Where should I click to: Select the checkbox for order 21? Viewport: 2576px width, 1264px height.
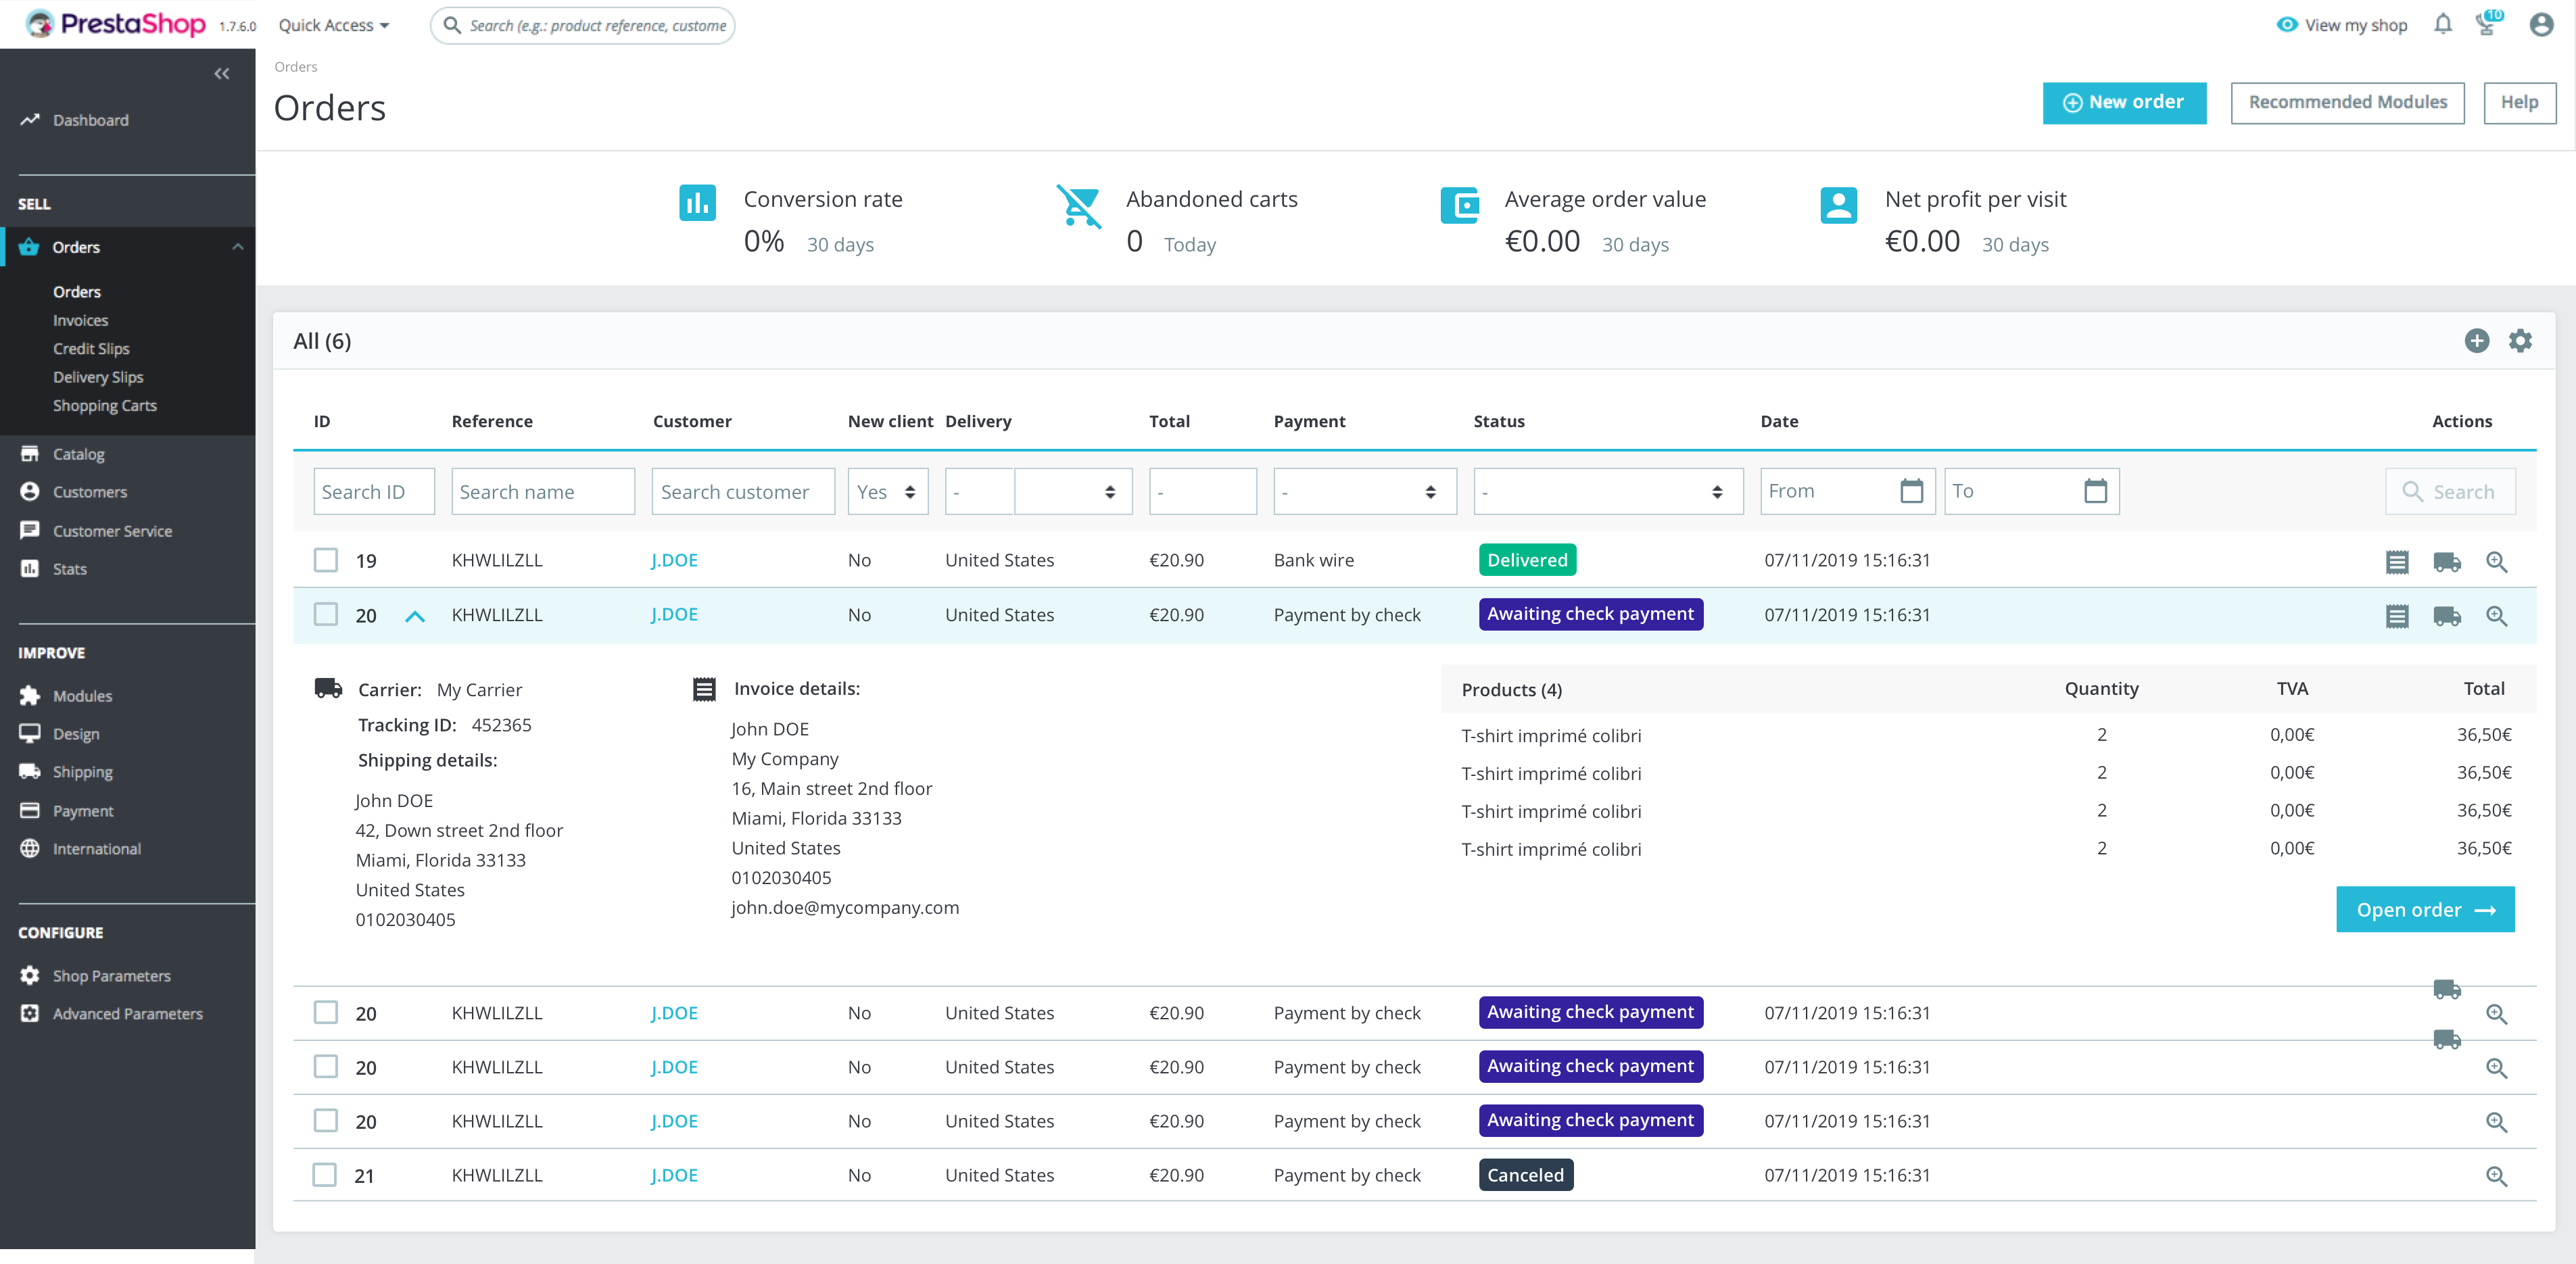(x=325, y=1175)
